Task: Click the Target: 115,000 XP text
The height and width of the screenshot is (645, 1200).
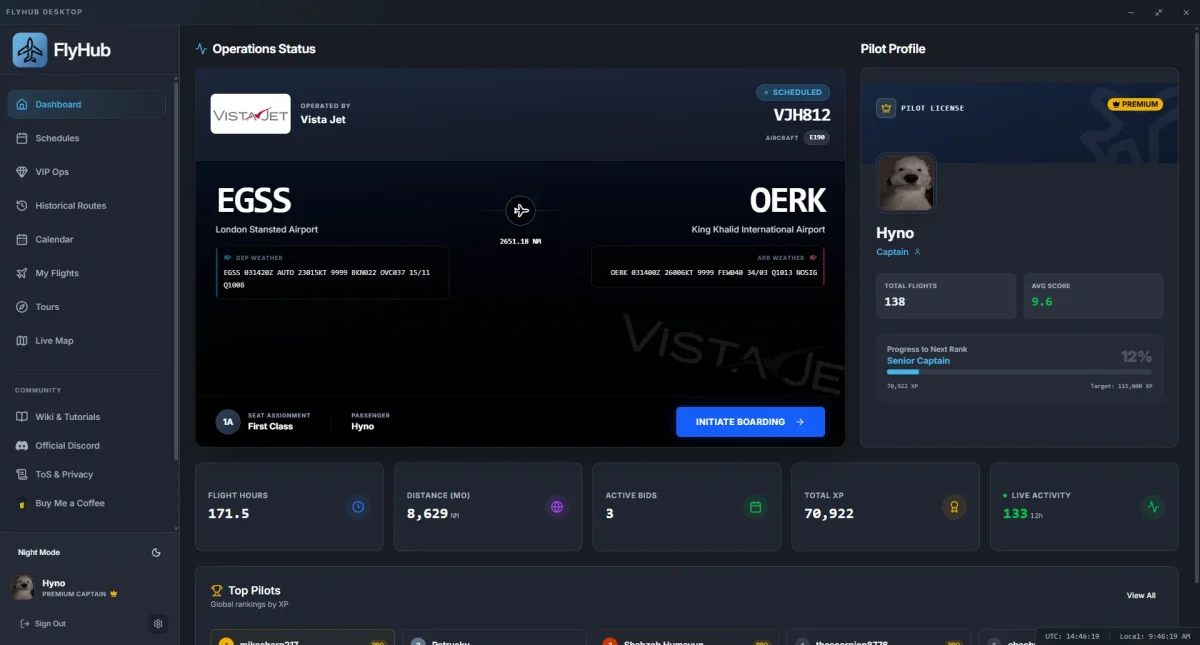Action: (1121, 386)
